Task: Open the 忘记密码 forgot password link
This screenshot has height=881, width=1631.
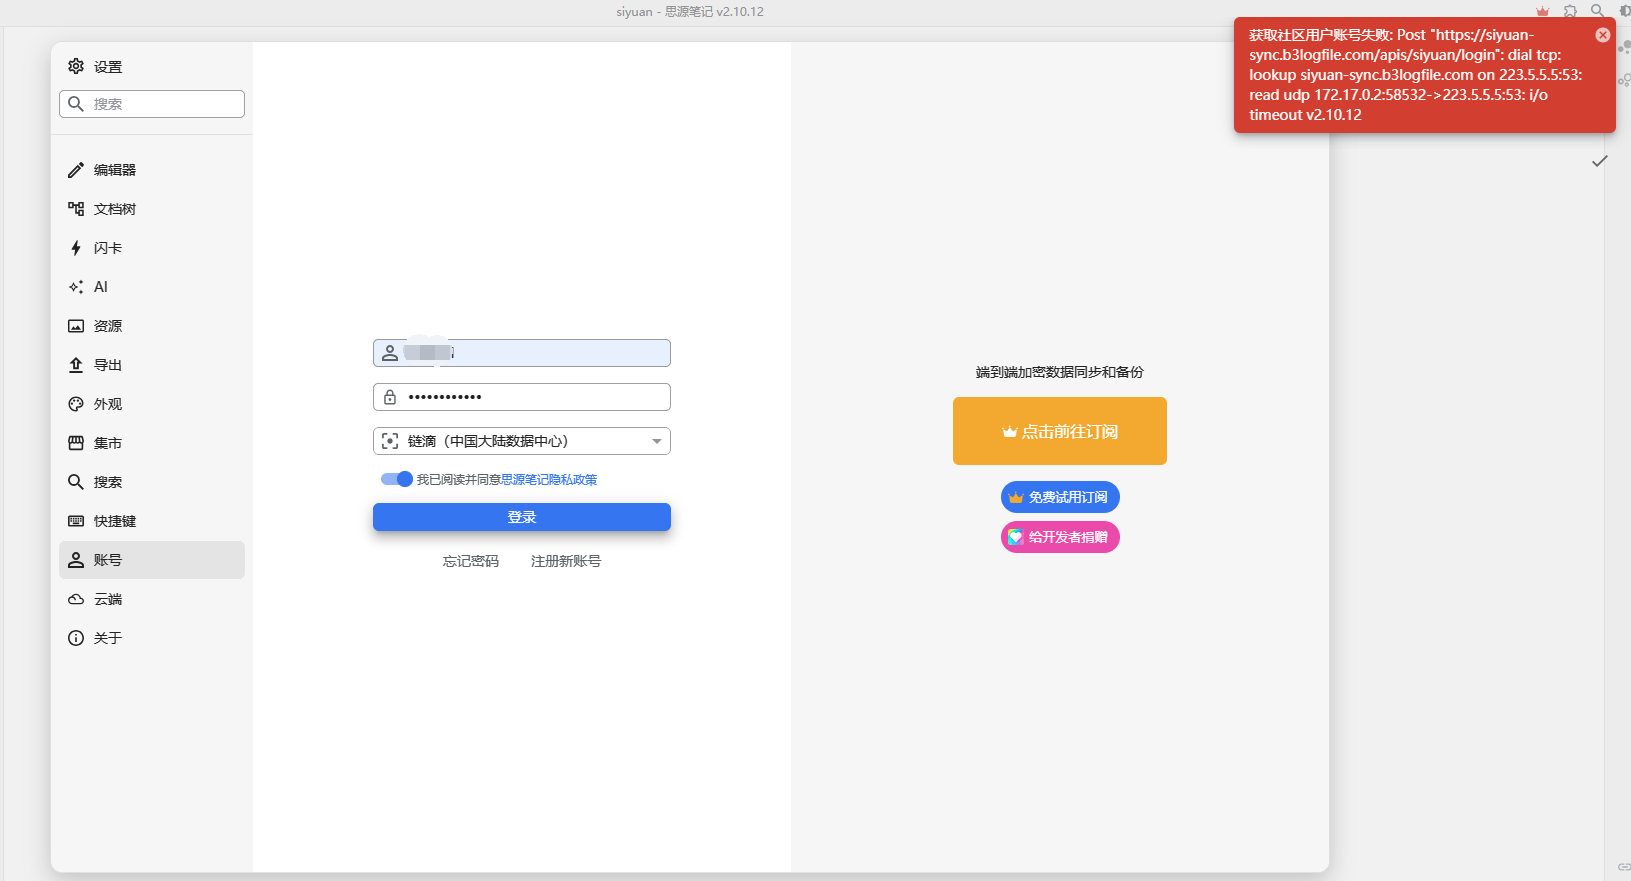Action: coord(471,561)
